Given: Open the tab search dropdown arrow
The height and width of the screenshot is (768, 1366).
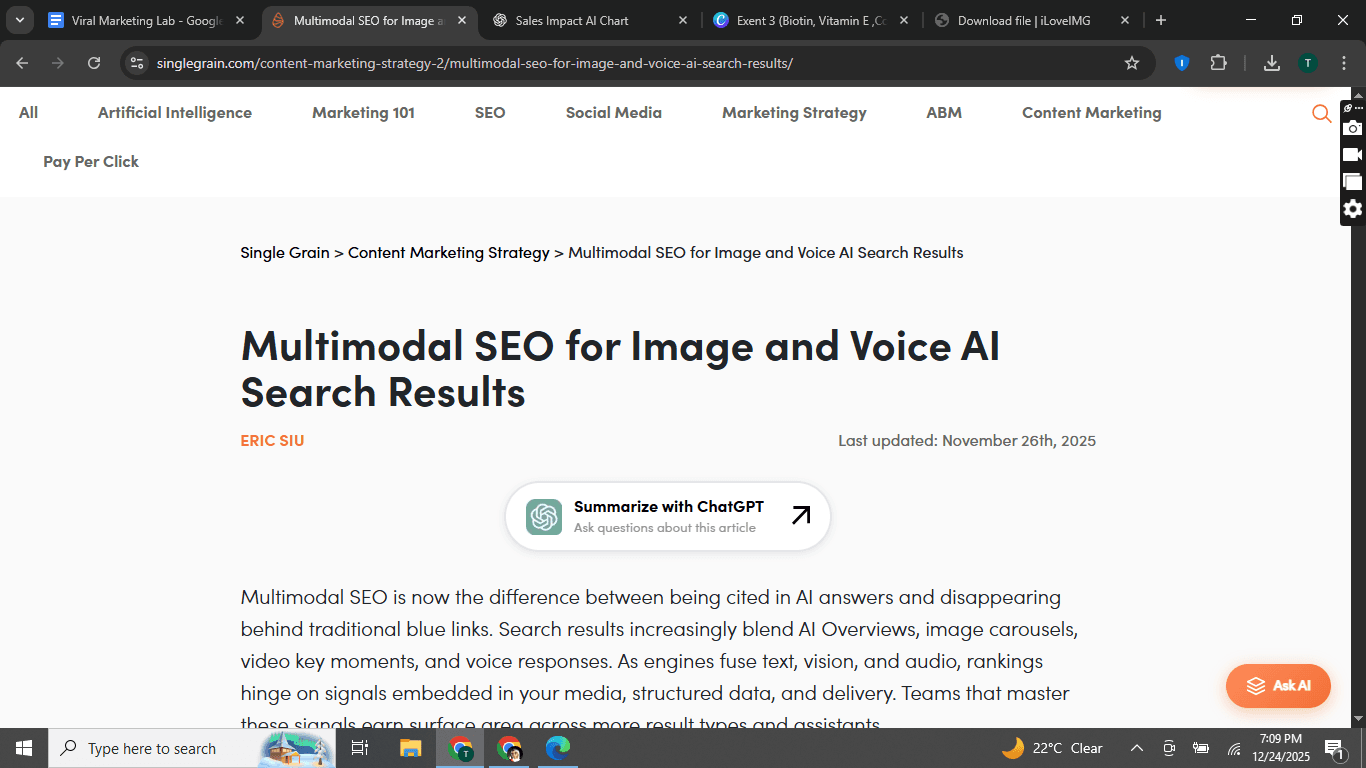Looking at the screenshot, I should (19, 20).
